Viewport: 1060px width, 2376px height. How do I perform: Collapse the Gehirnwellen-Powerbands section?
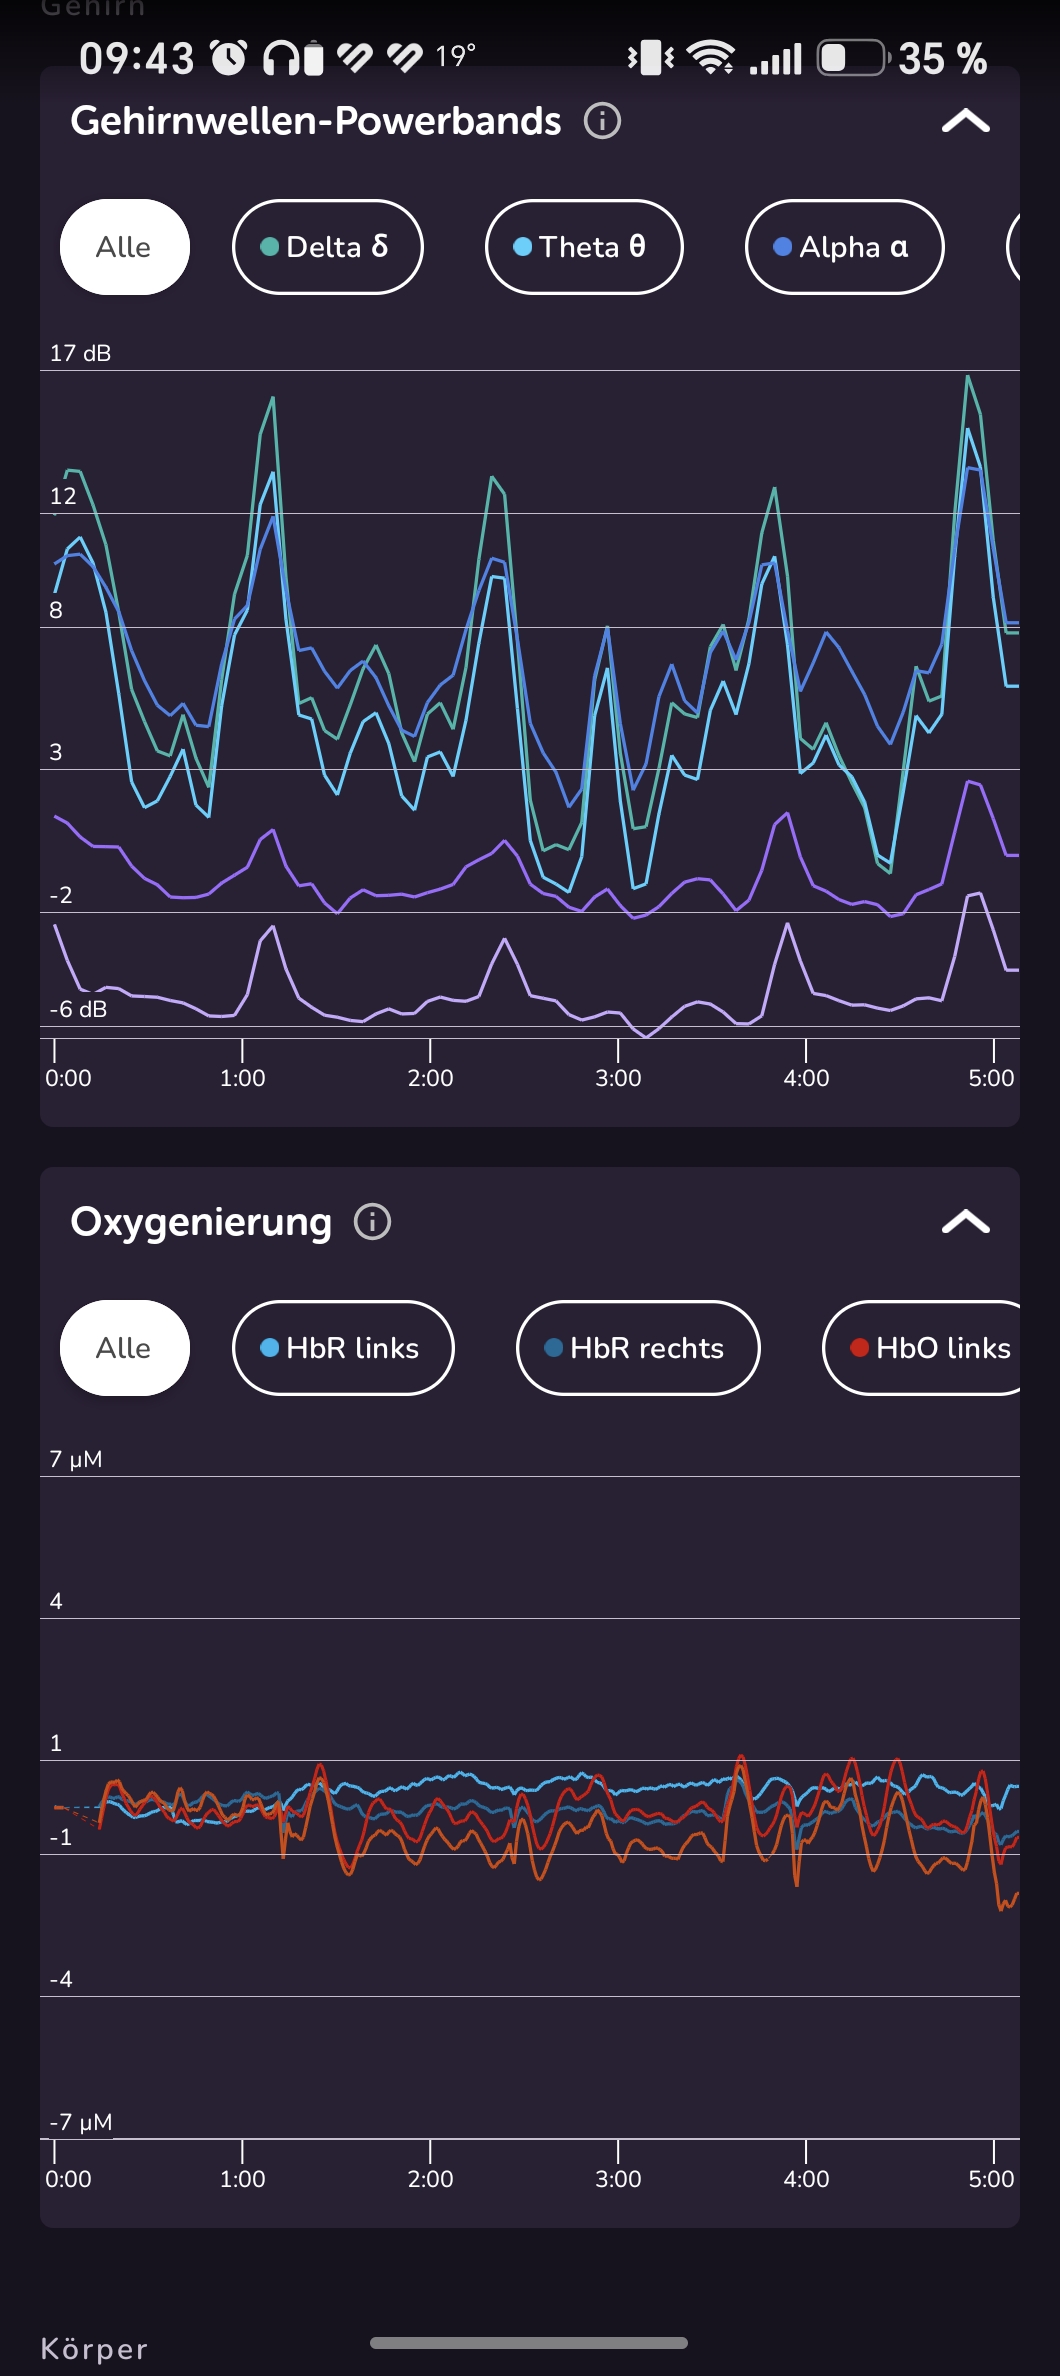[965, 121]
